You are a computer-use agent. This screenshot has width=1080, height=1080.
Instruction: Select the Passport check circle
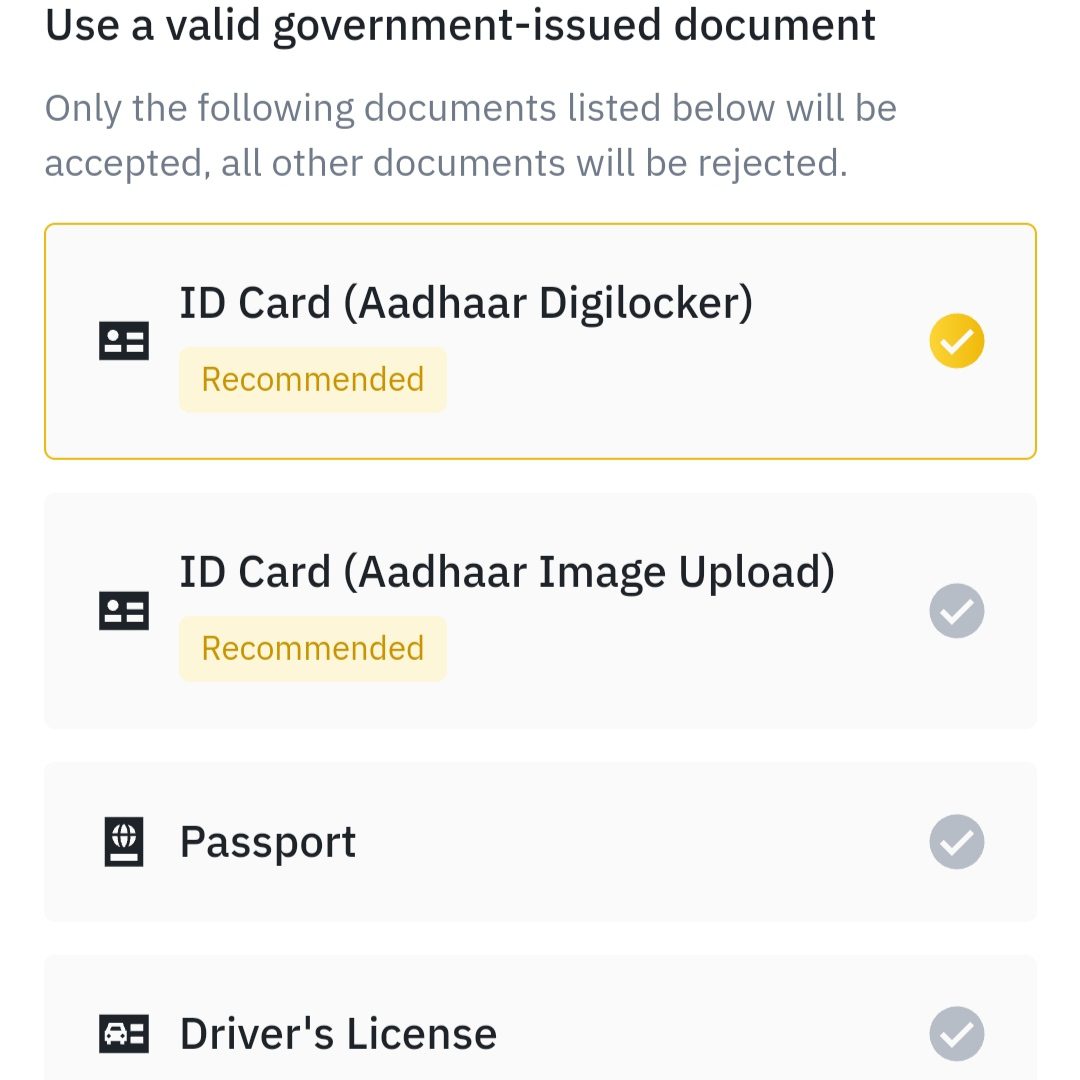(x=957, y=842)
